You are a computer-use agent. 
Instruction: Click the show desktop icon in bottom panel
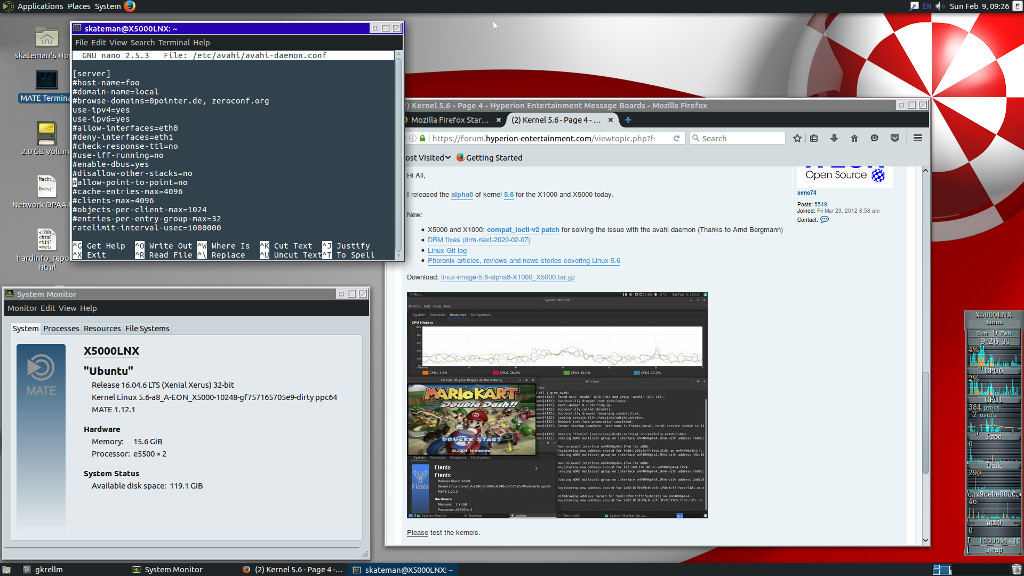click(x=7, y=569)
